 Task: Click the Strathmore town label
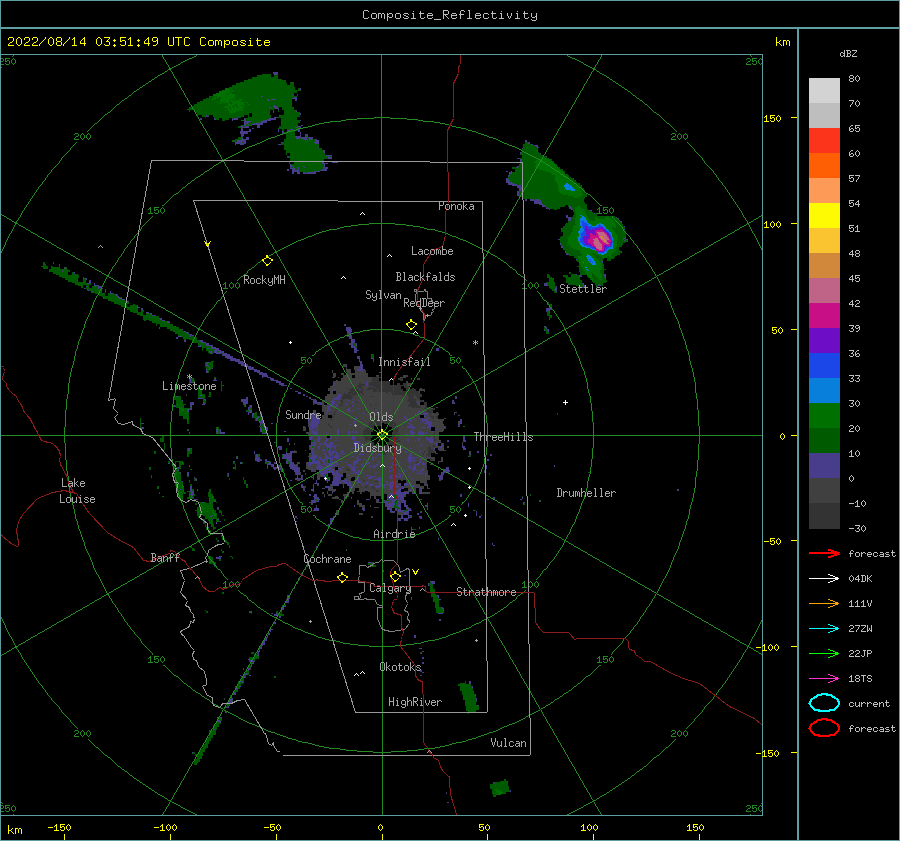[486, 592]
